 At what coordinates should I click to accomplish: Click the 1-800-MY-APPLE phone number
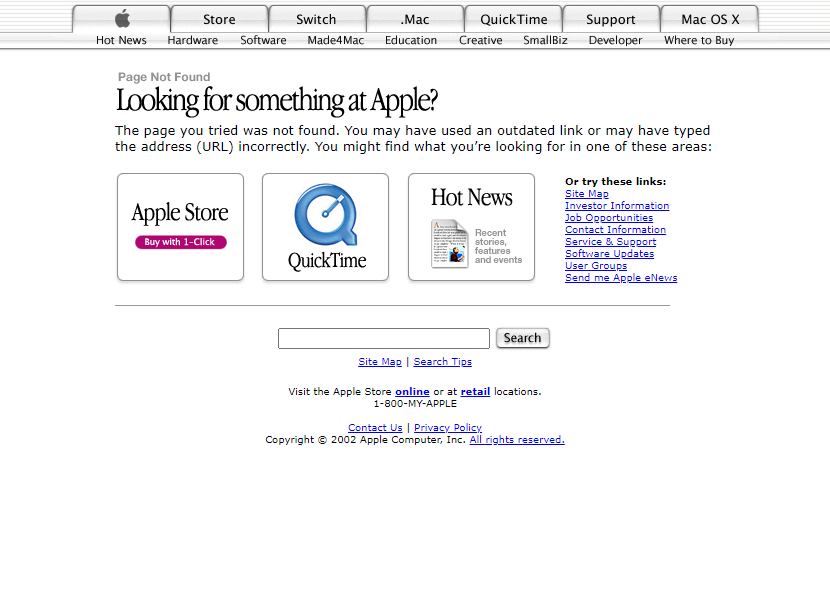pos(415,404)
